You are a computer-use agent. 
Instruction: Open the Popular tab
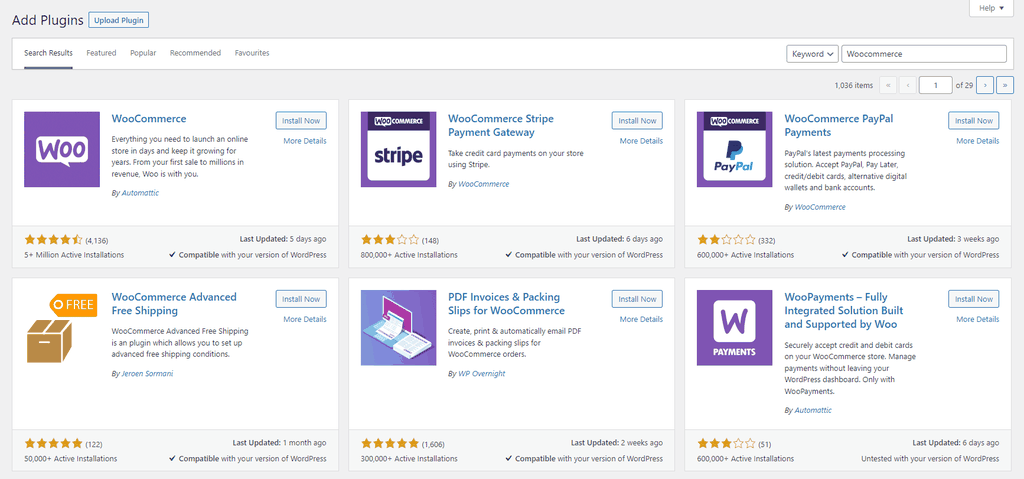pos(143,53)
